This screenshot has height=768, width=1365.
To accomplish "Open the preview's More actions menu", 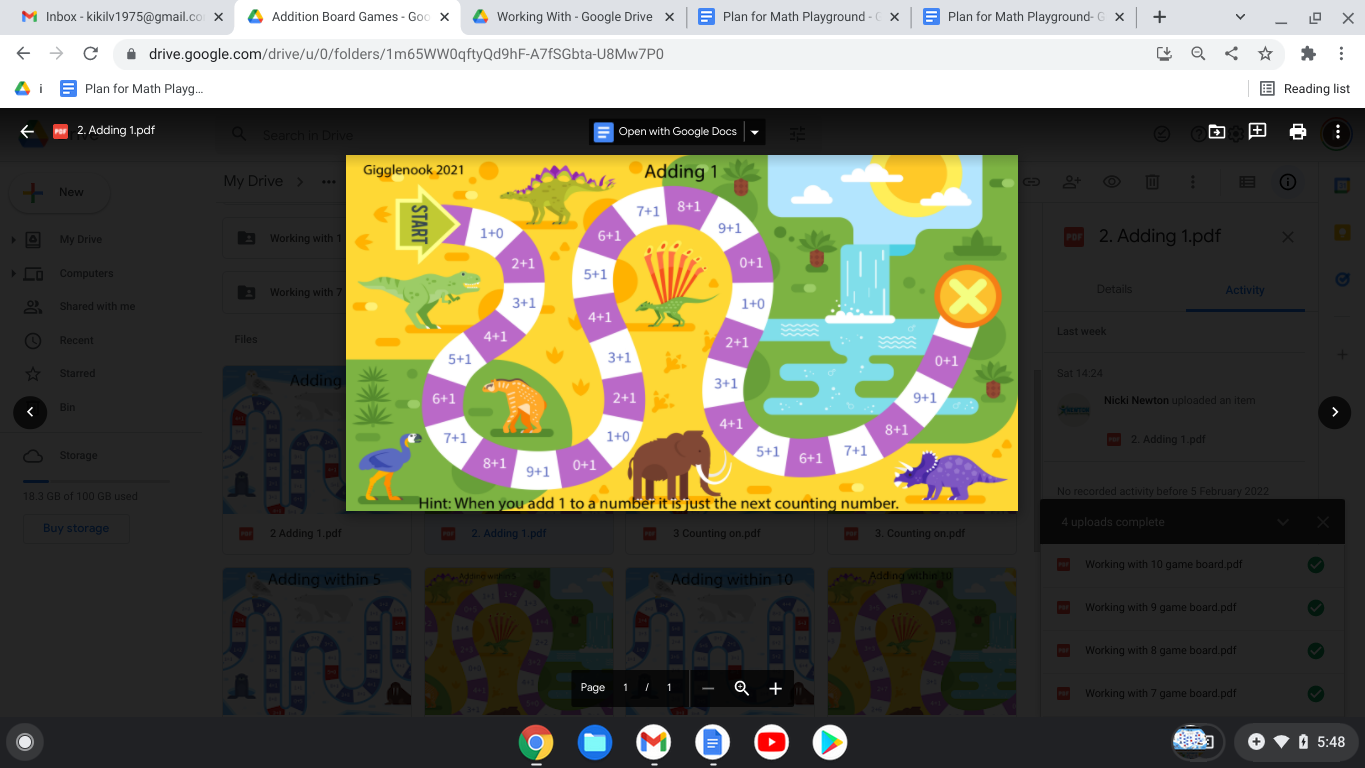I will pos(1338,131).
